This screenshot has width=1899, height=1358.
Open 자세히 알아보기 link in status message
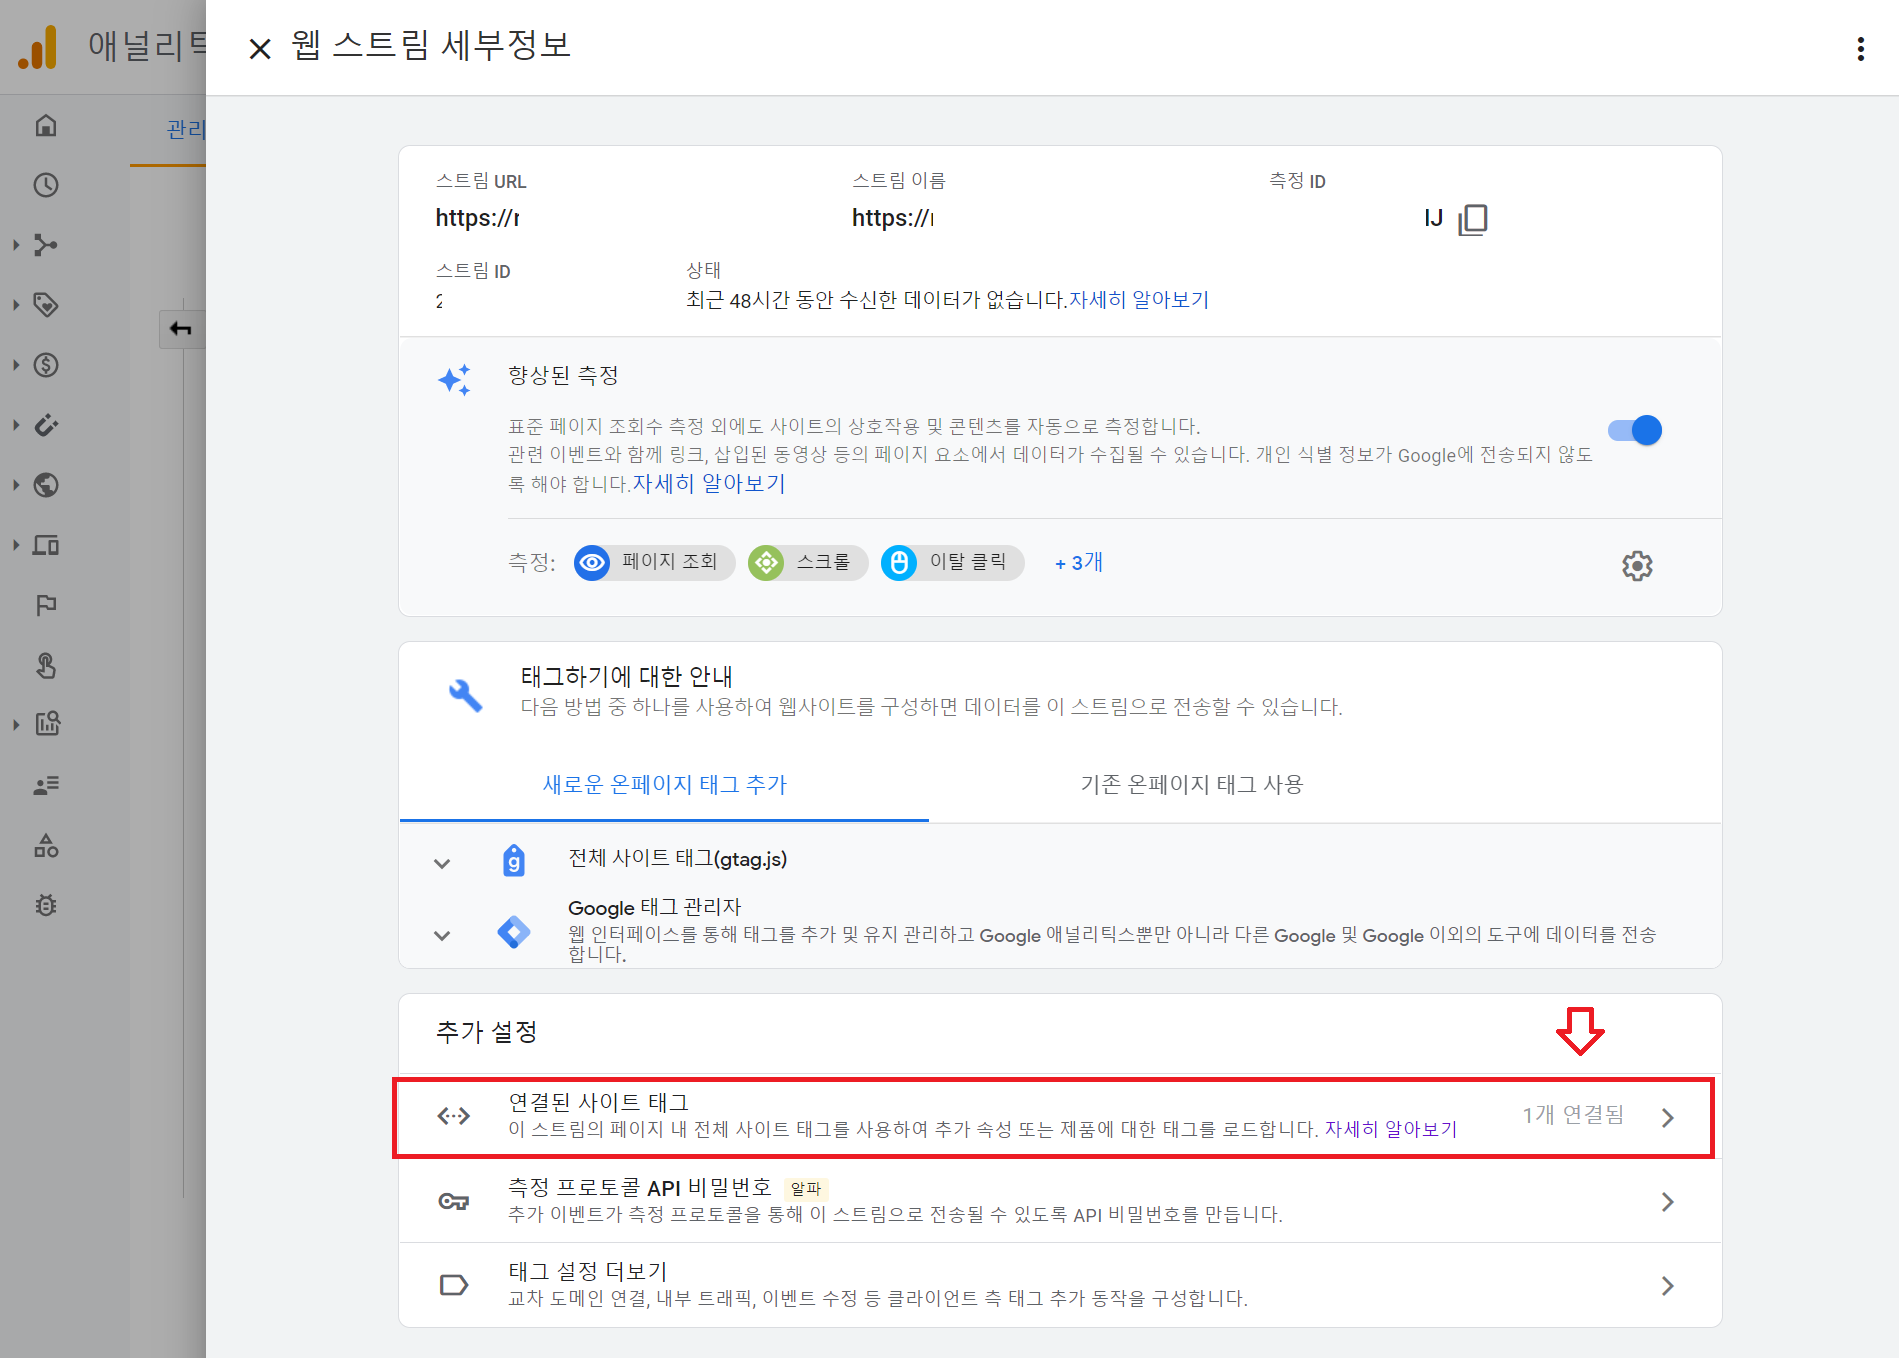(x=1139, y=300)
